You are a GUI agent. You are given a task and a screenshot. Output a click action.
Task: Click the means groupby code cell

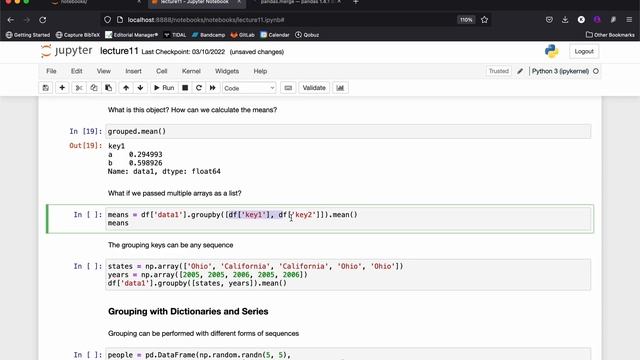coord(348,219)
